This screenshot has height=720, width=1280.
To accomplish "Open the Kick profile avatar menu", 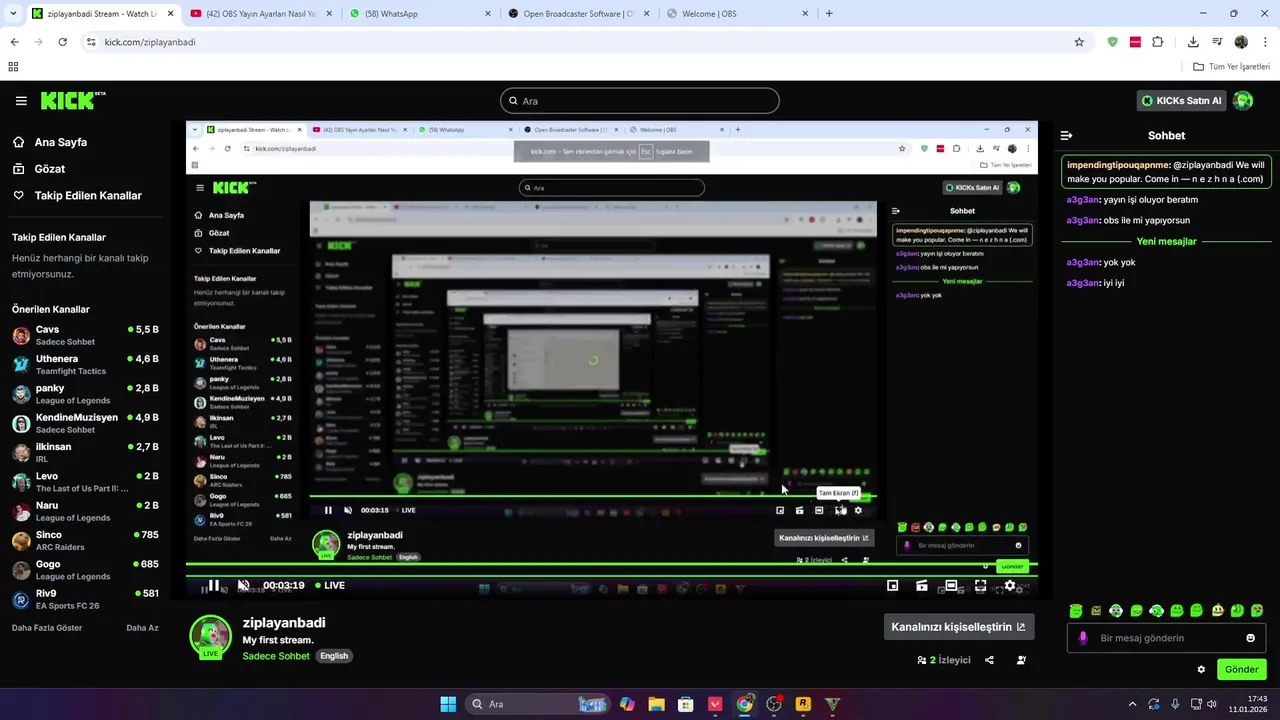I will [1243, 101].
